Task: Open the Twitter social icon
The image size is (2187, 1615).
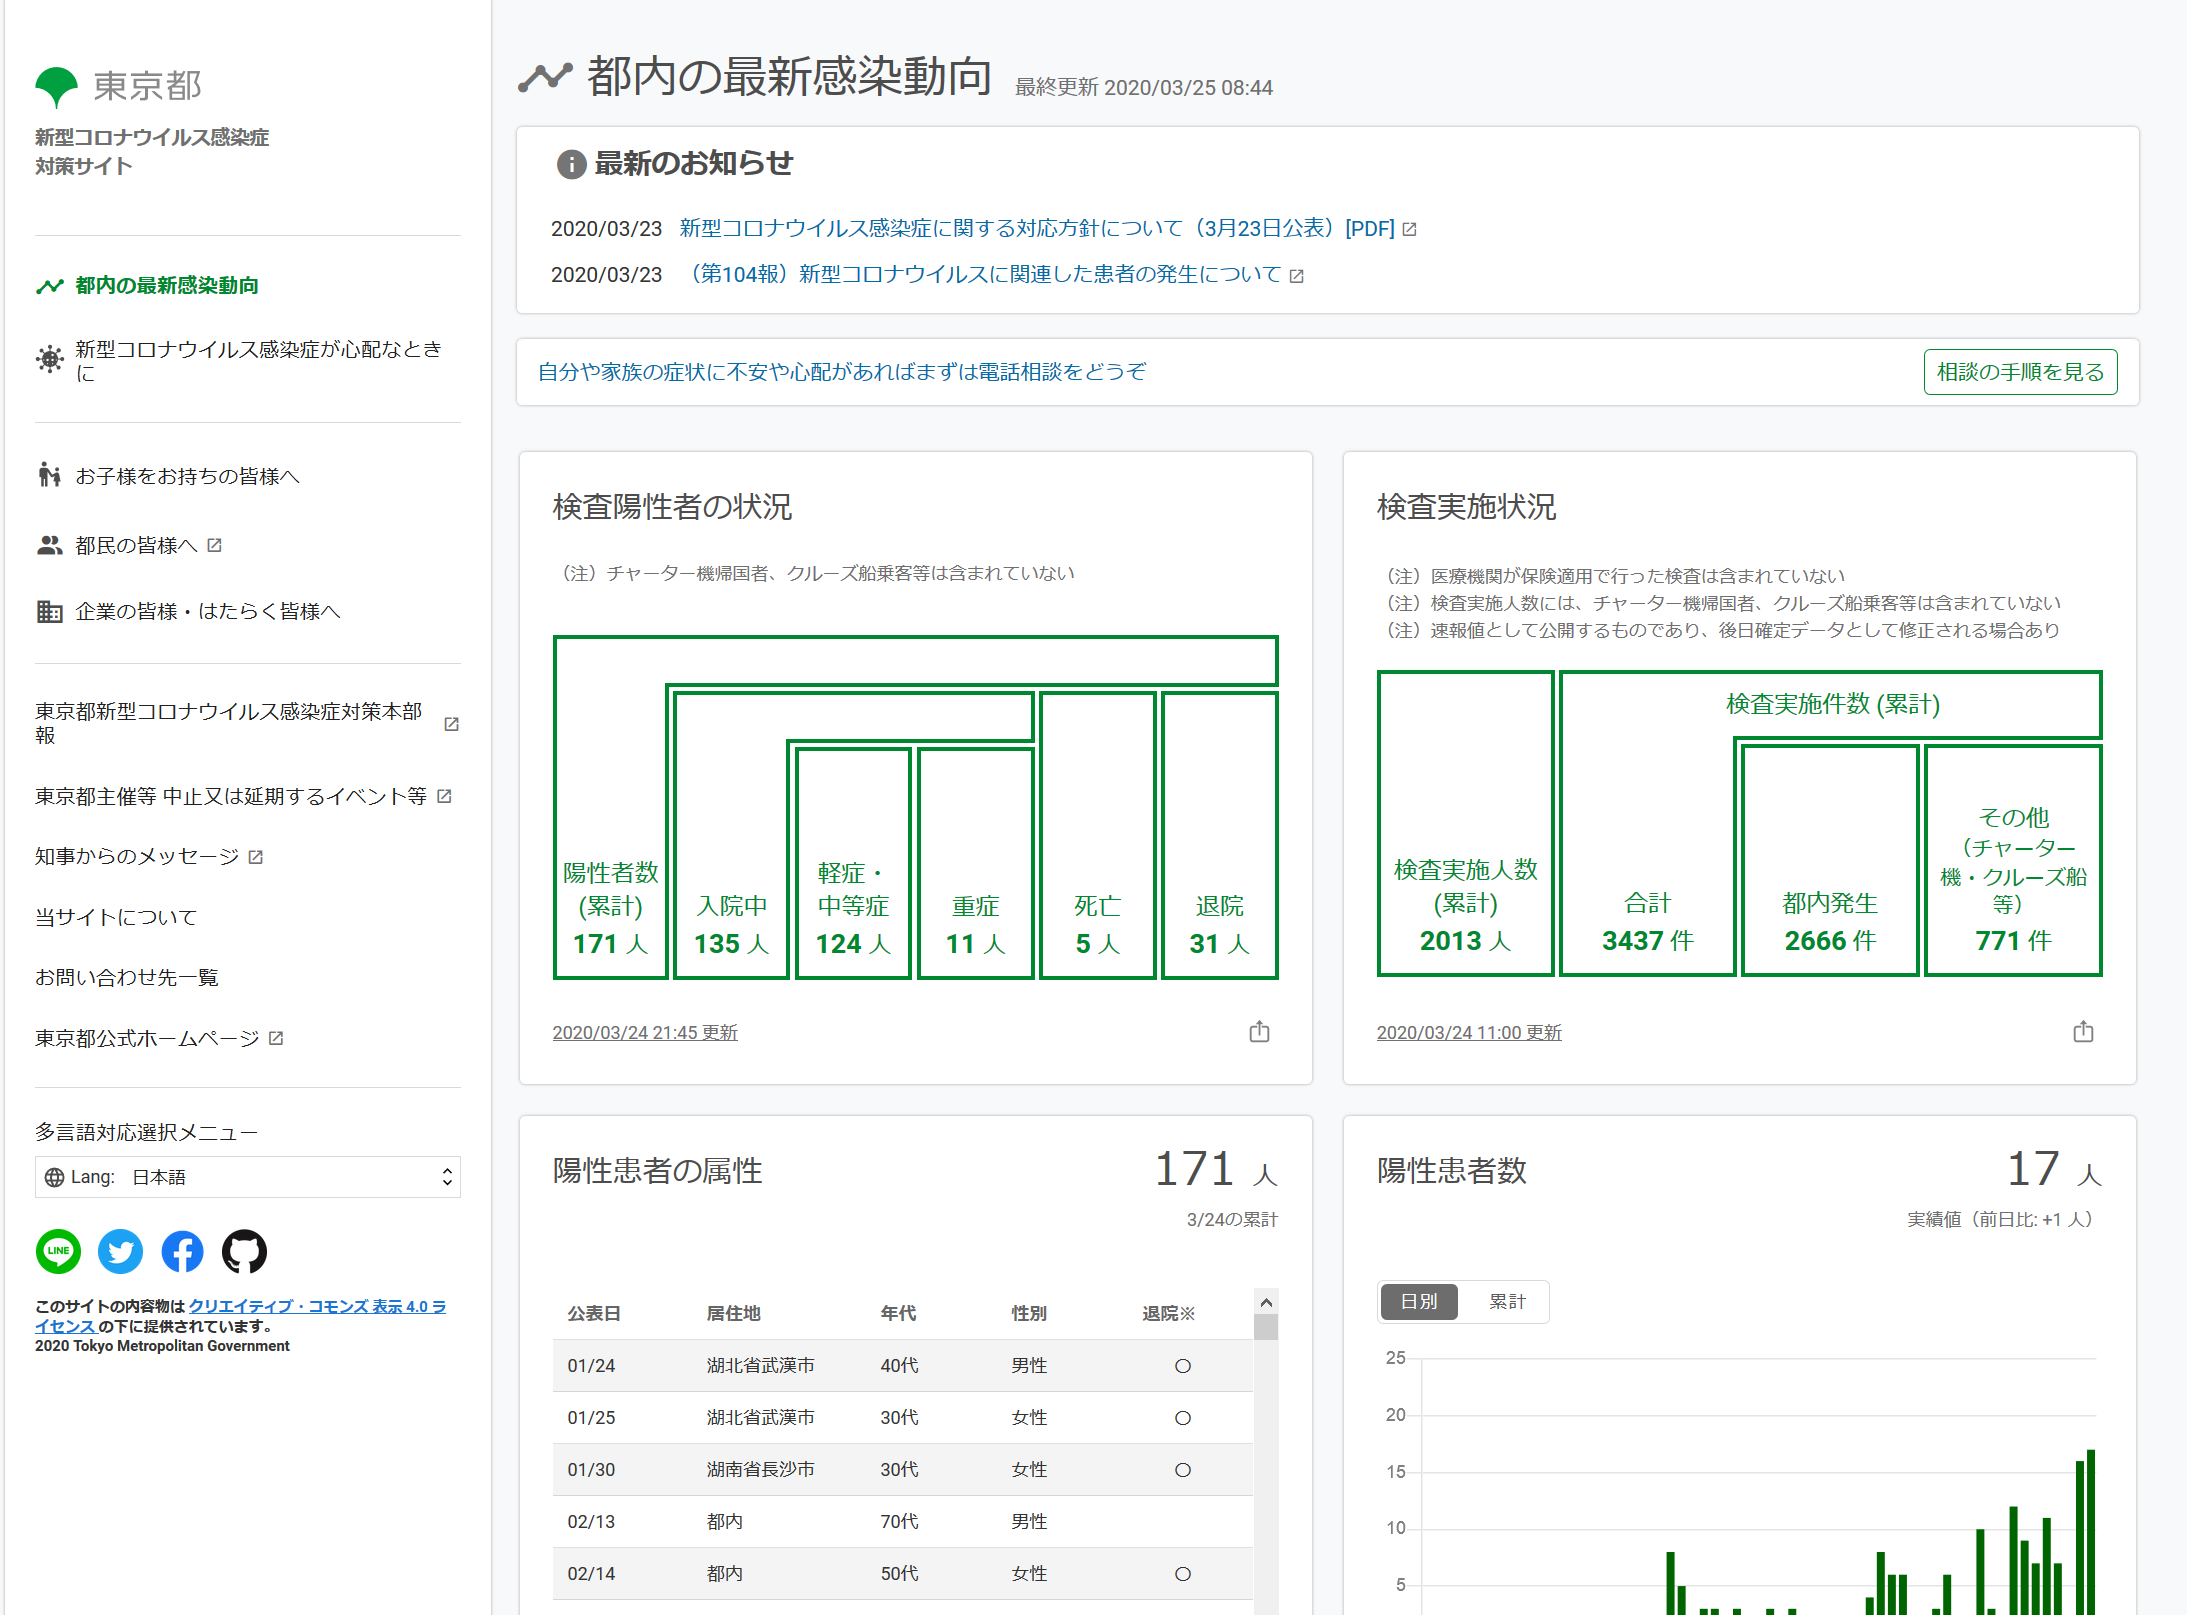Action: click(x=120, y=1251)
